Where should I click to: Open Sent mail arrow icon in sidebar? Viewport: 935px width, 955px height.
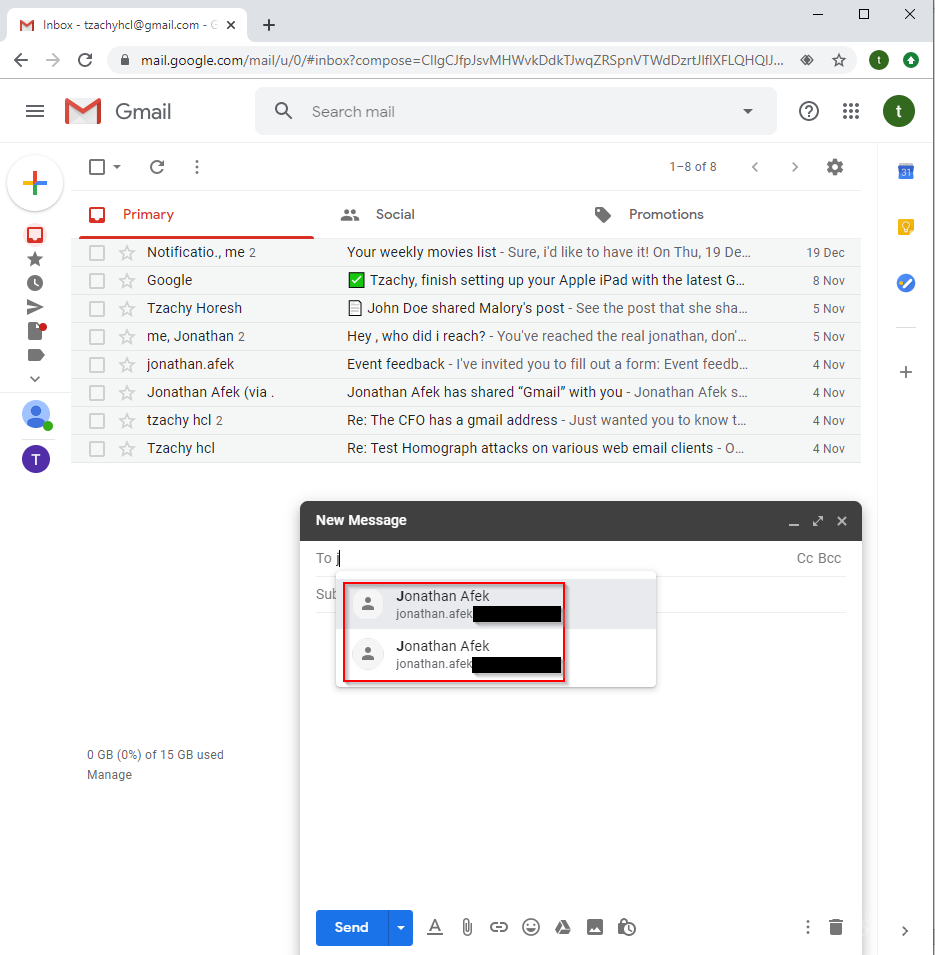[x=35, y=307]
